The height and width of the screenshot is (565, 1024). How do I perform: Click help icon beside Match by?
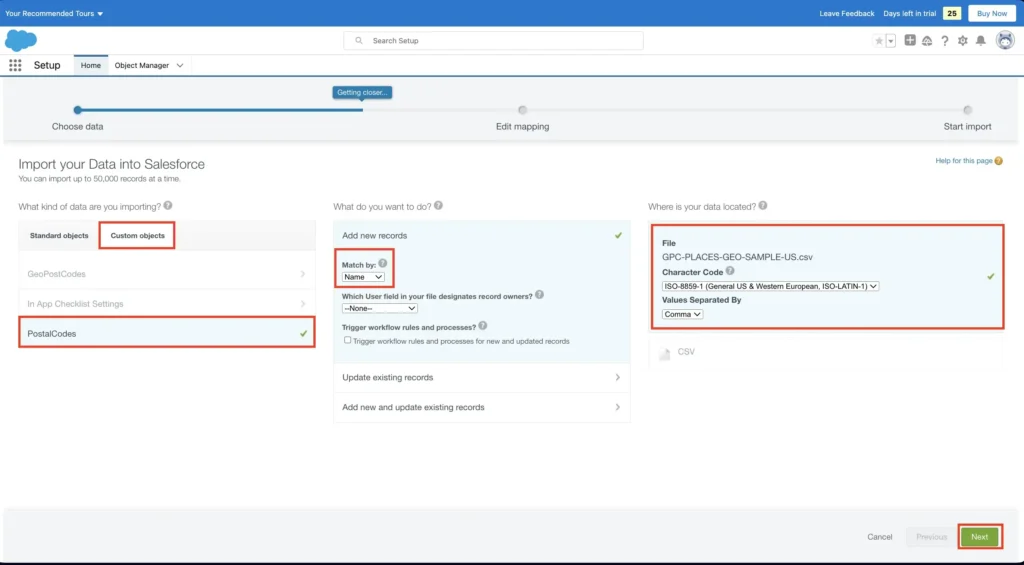click(383, 263)
